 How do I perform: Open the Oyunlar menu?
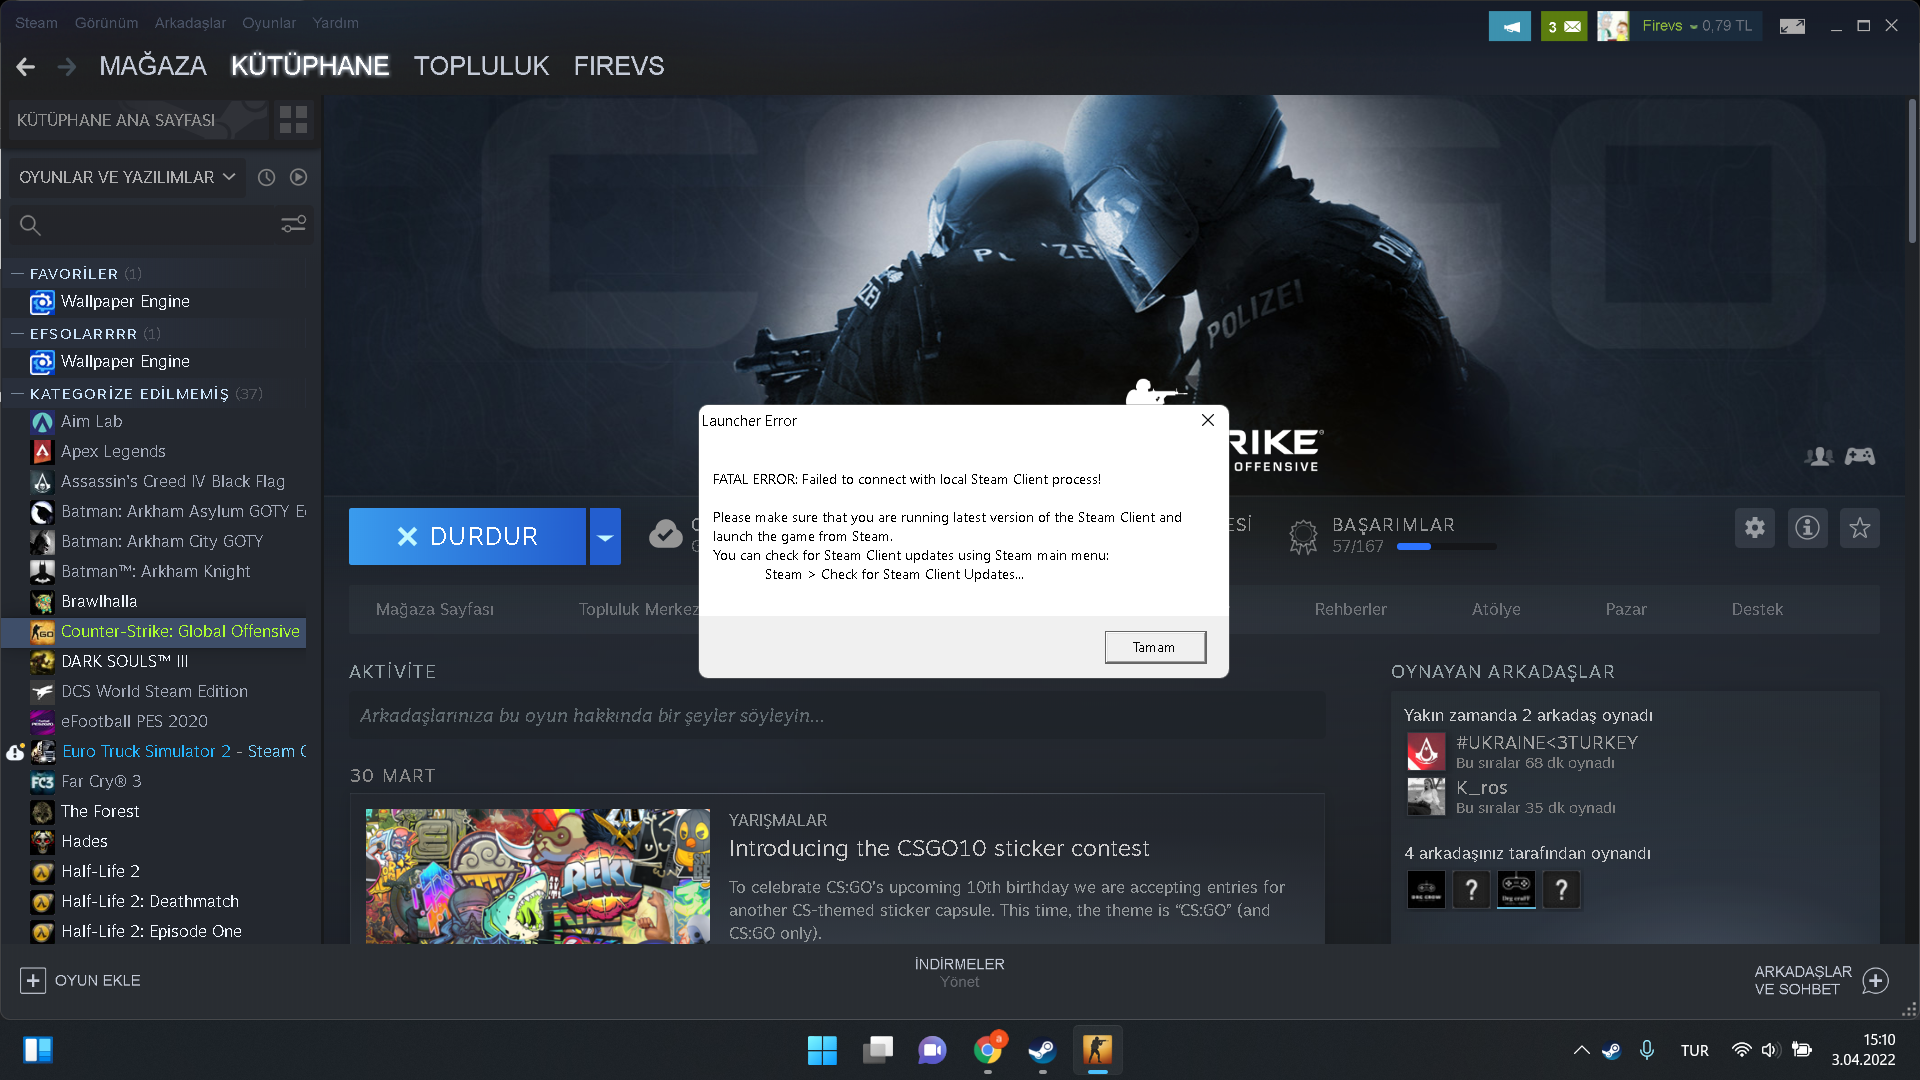pos(268,22)
